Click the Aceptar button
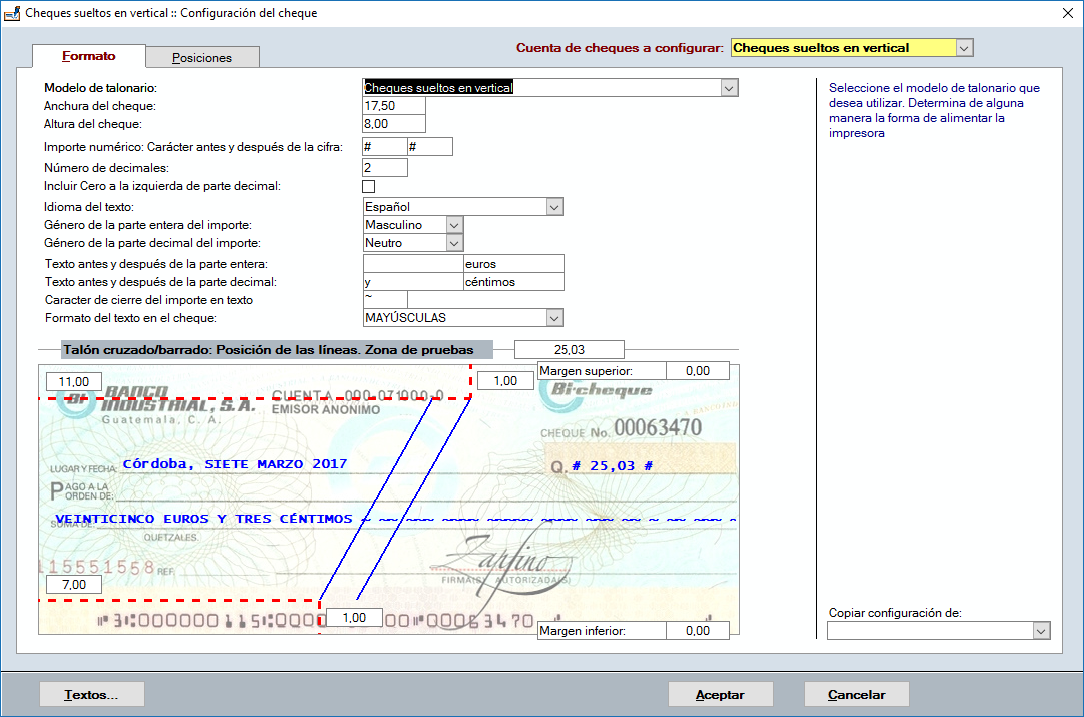The height and width of the screenshot is (717, 1084). click(720, 693)
